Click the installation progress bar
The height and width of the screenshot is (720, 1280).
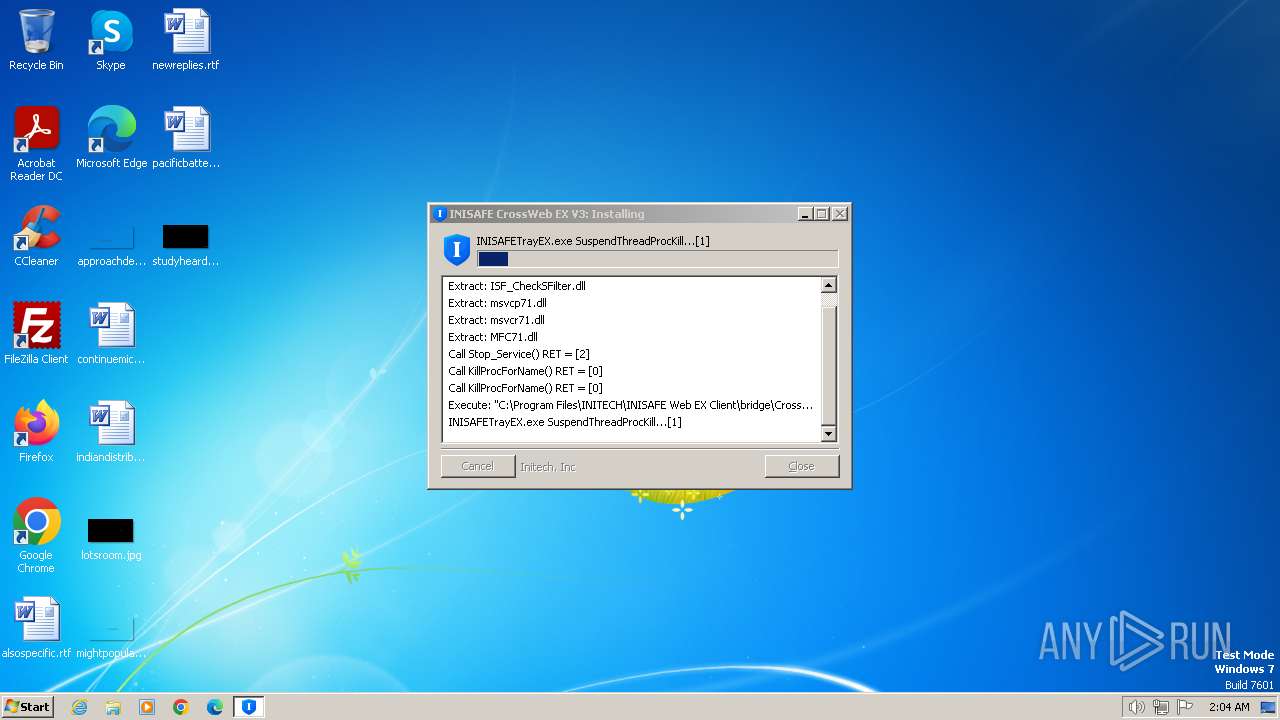pos(657,259)
